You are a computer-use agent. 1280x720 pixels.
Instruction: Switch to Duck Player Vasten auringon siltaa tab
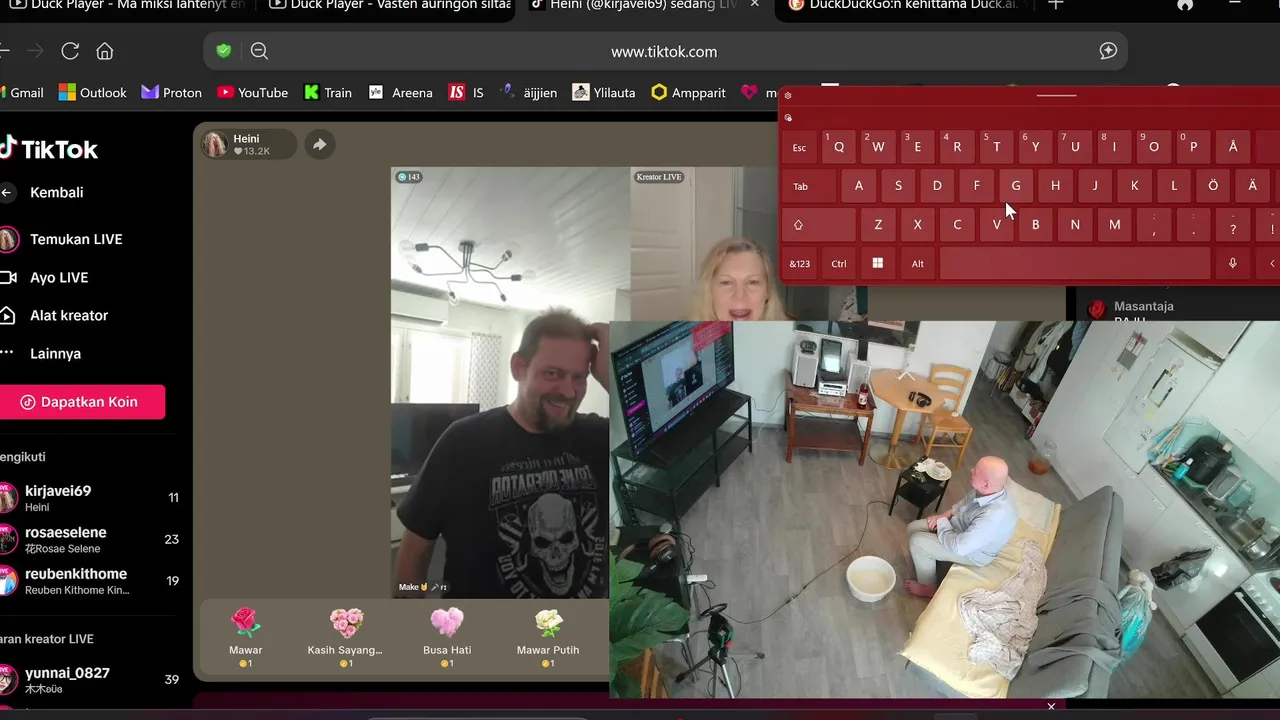point(389,5)
